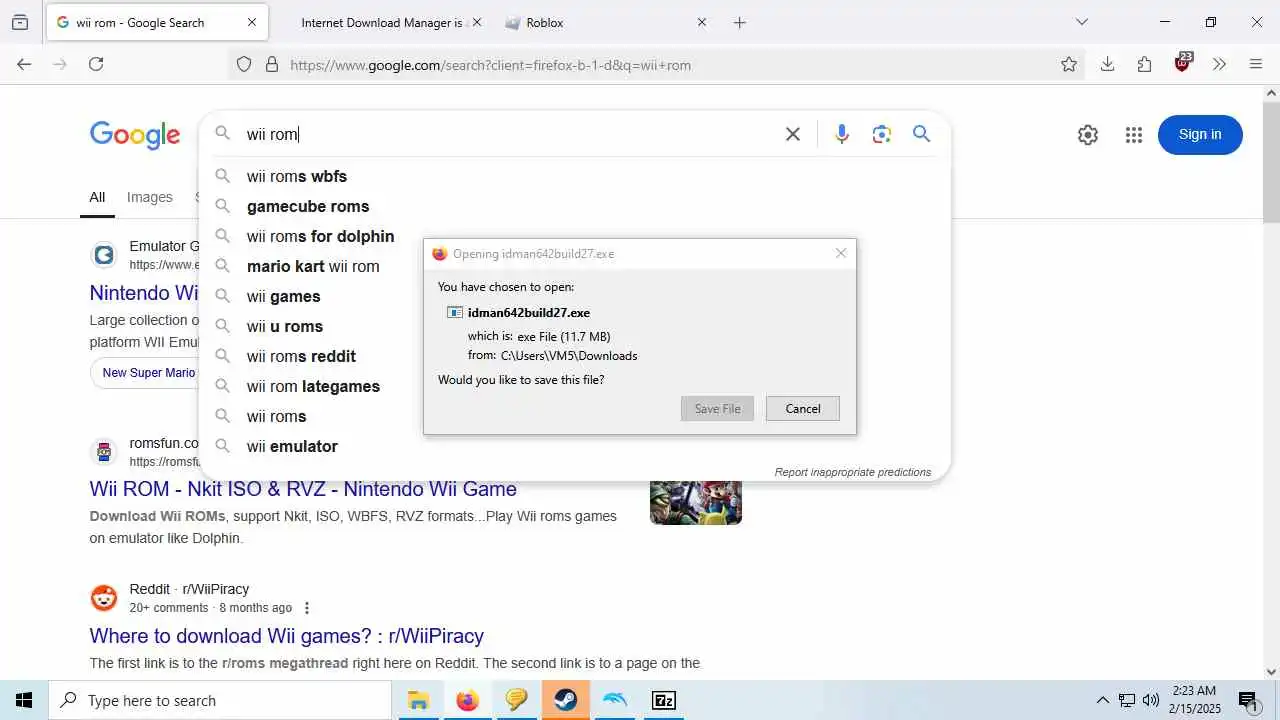1280x720 pixels.
Task: Close the Opening idman642build27.exe dialog
Action: pos(841,253)
